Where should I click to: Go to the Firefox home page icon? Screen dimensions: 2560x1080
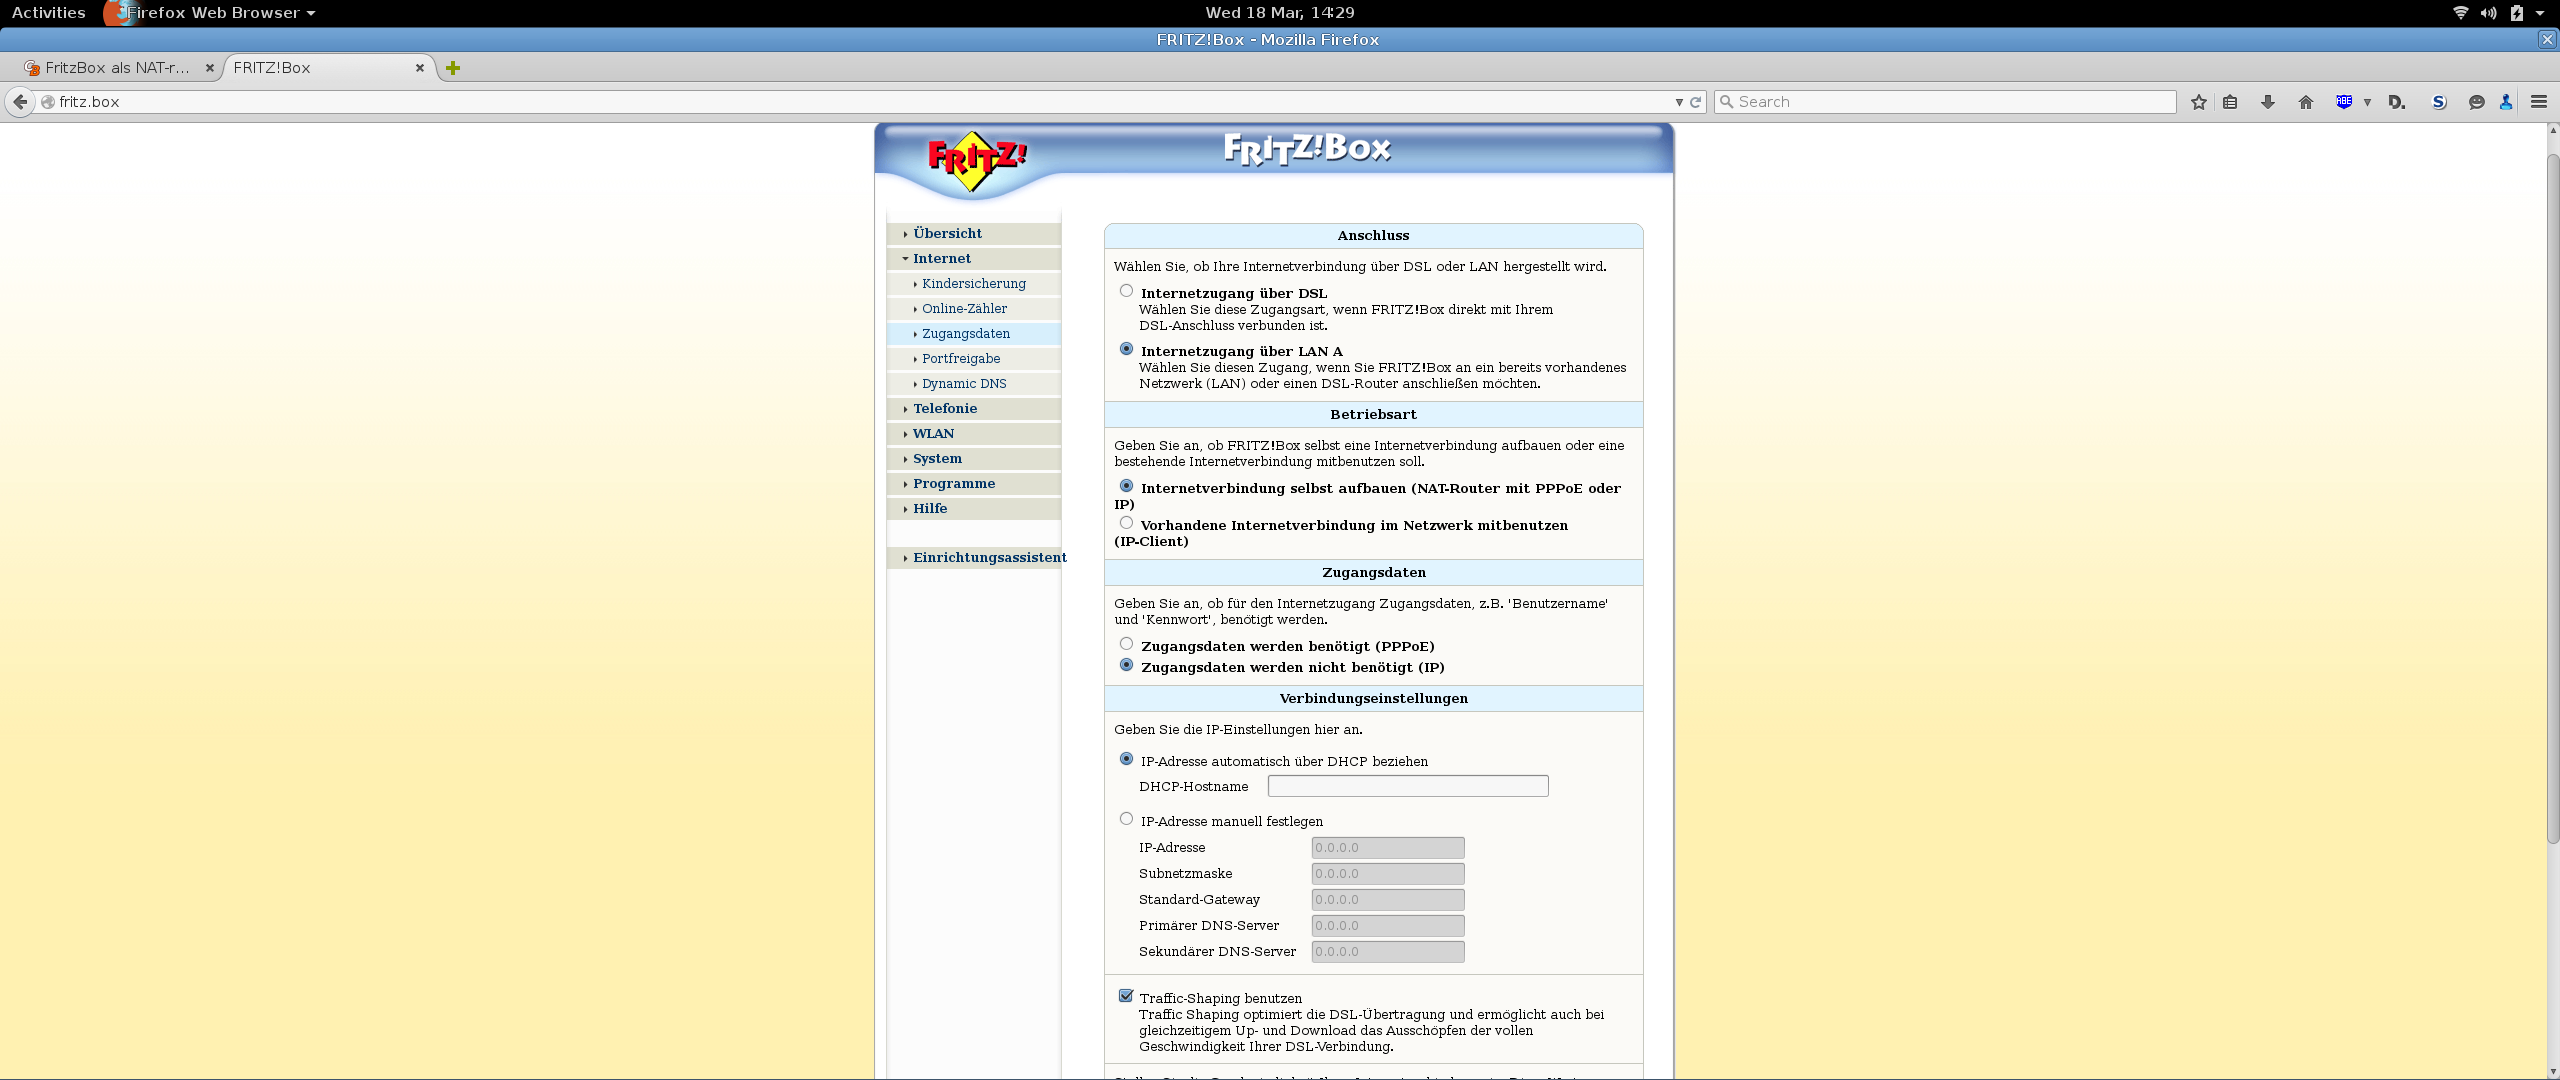pyautogui.click(x=2306, y=102)
